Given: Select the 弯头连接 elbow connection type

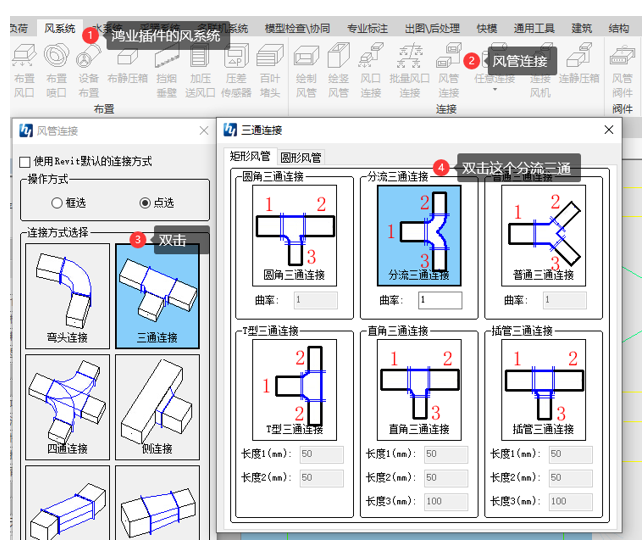Looking at the screenshot, I should (67, 296).
